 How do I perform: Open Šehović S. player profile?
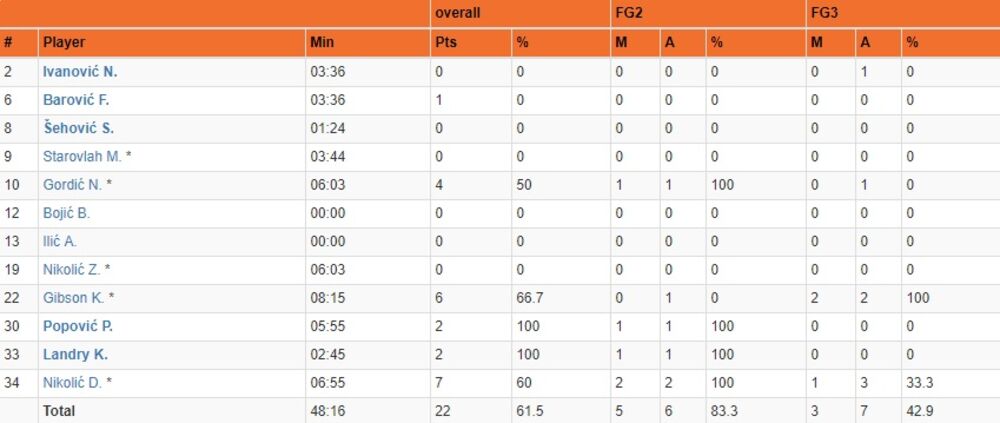click(78, 128)
